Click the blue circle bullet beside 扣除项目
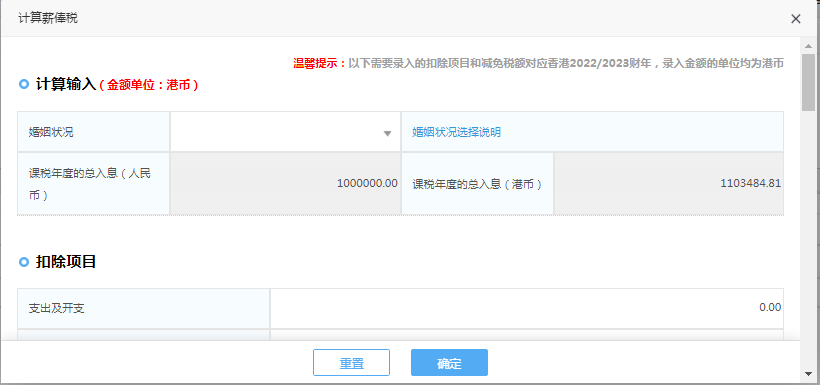Image resolution: width=820 pixels, height=385 pixels. (x=24, y=262)
